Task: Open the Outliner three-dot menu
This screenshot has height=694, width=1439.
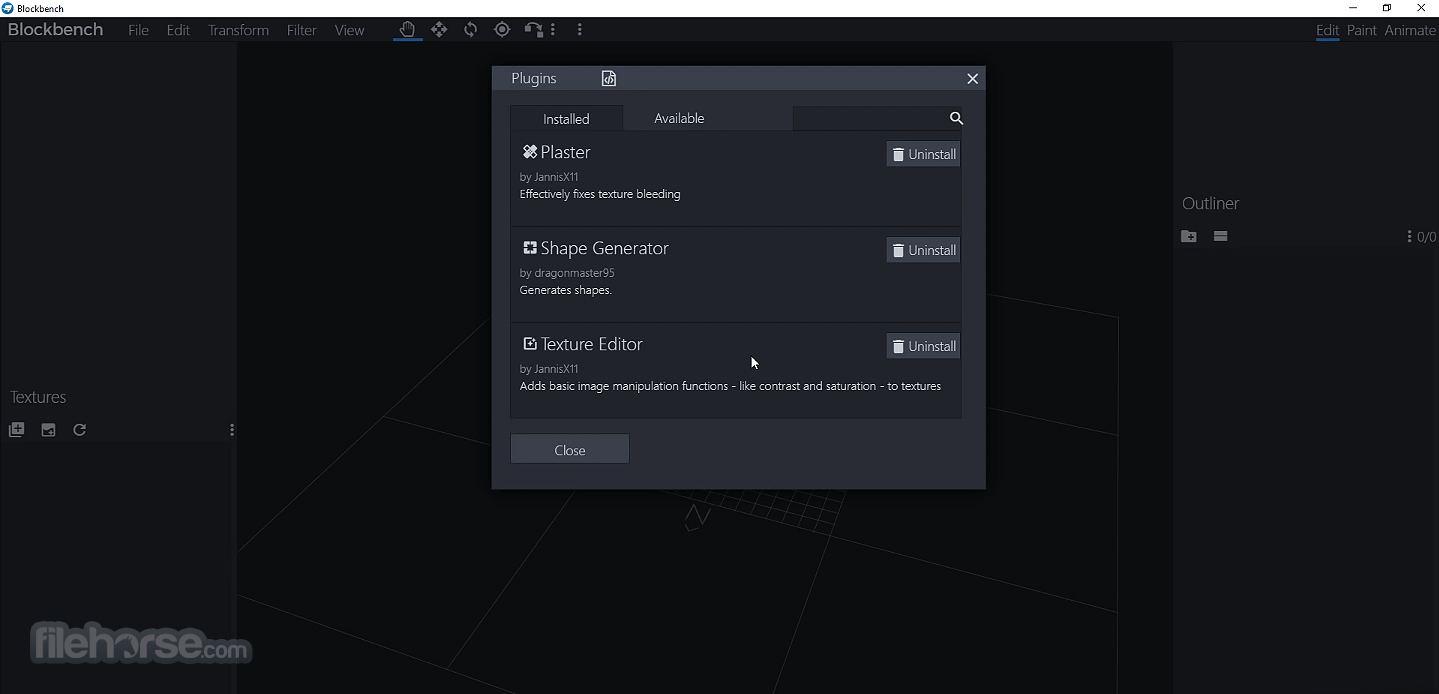Action: point(1409,237)
